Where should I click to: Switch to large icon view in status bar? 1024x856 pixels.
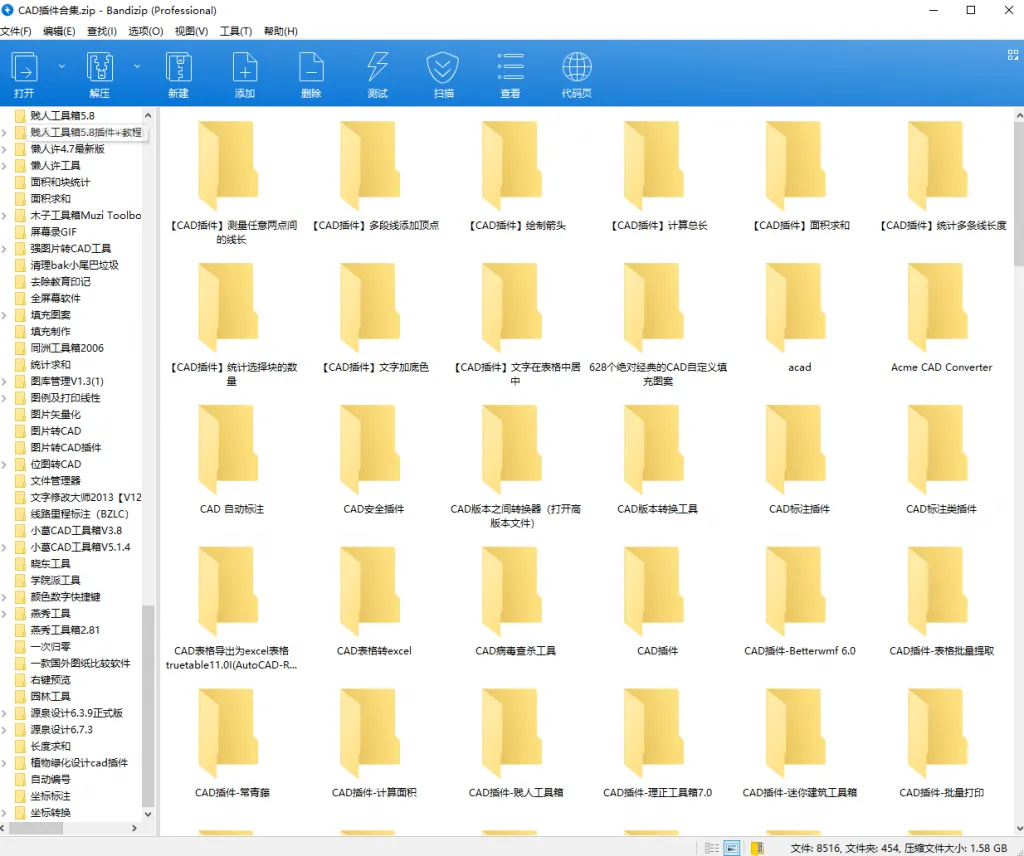732,848
